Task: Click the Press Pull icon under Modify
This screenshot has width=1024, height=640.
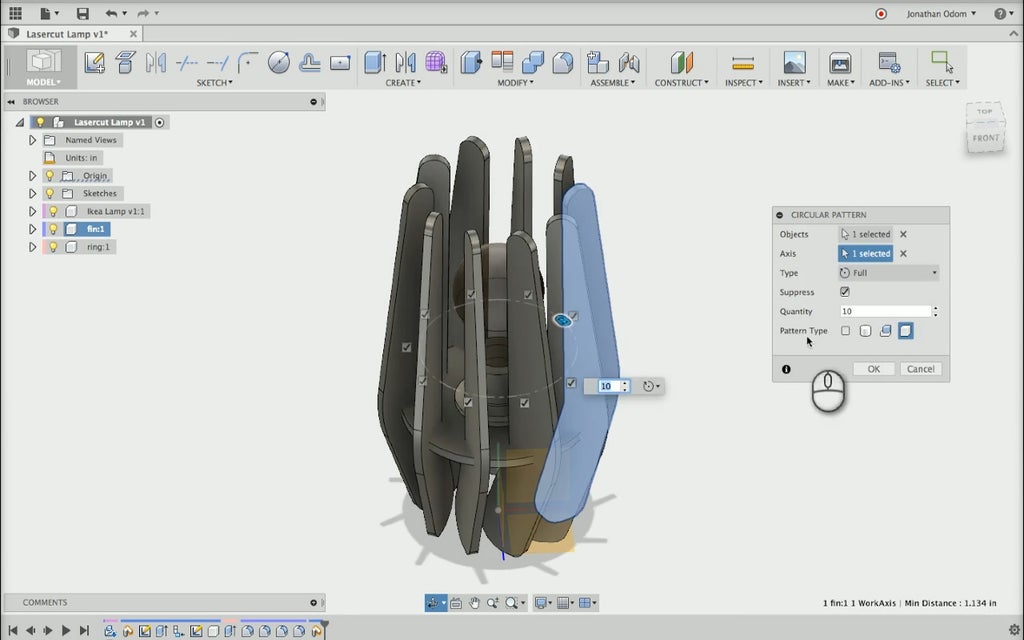Action: (x=470, y=62)
